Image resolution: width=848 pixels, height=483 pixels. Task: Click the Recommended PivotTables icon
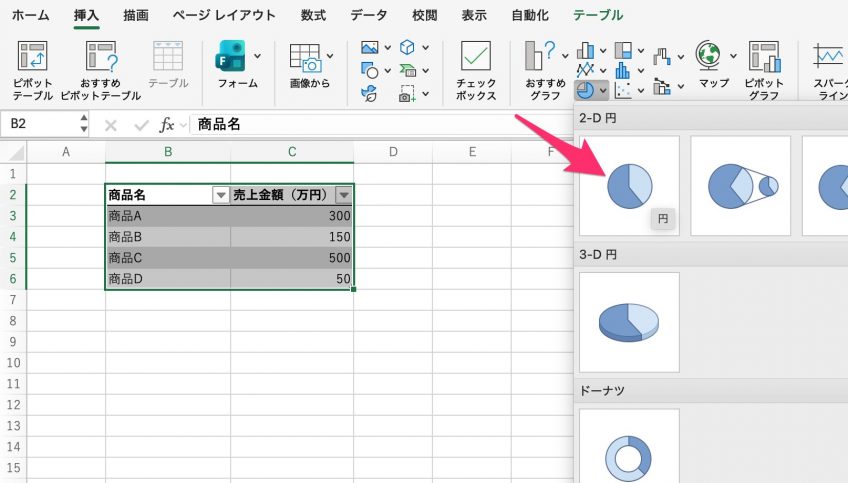[x=100, y=58]
